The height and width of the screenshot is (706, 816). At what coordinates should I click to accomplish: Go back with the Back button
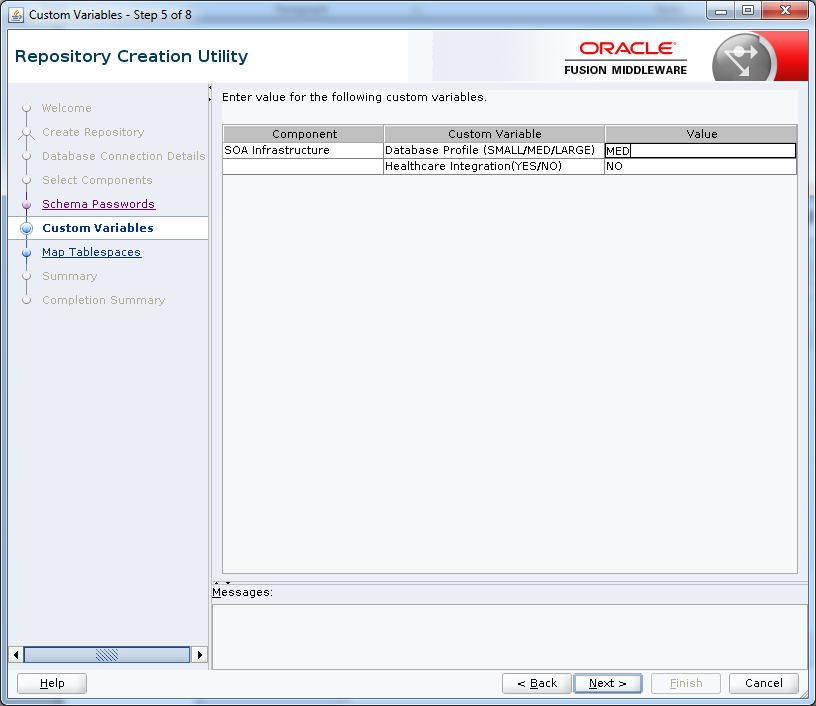tap(537, 683)
